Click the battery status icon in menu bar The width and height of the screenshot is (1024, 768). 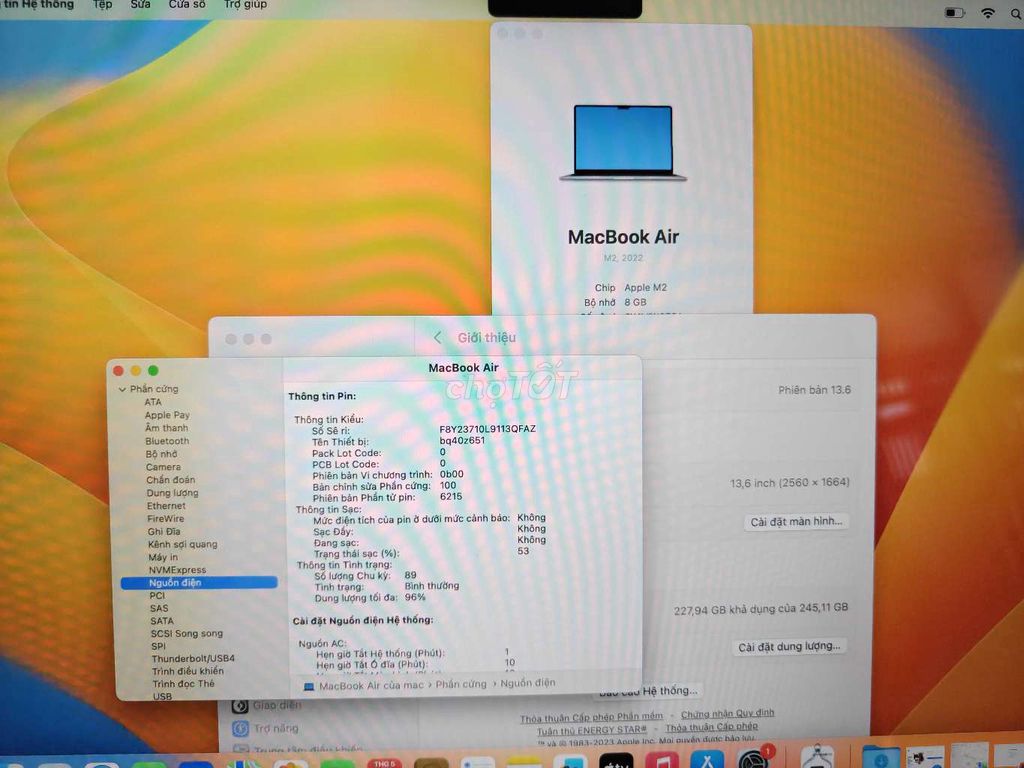click(x=955, y=12)
